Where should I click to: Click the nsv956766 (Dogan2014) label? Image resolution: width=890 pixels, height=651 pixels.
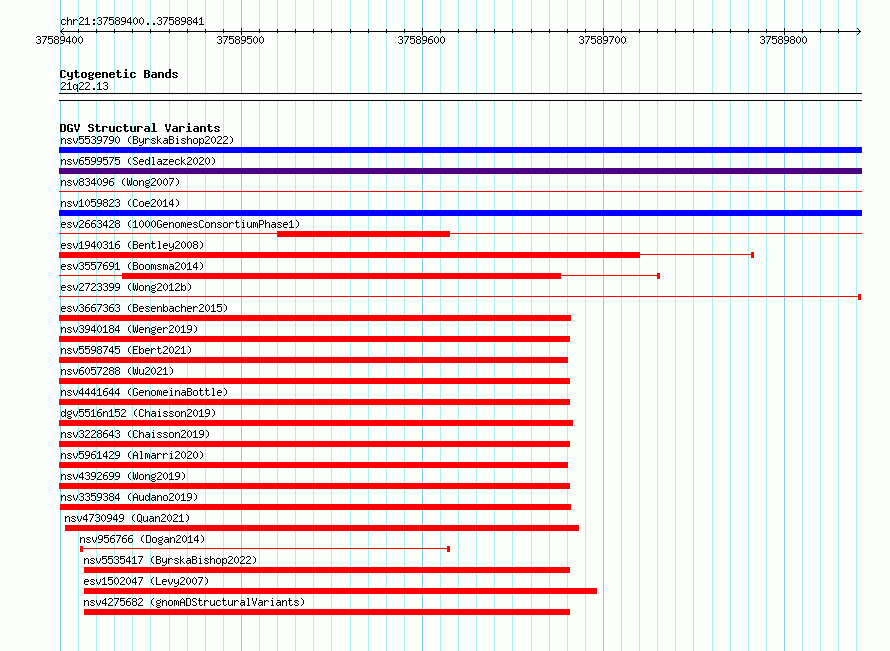[x=142, y=539]
